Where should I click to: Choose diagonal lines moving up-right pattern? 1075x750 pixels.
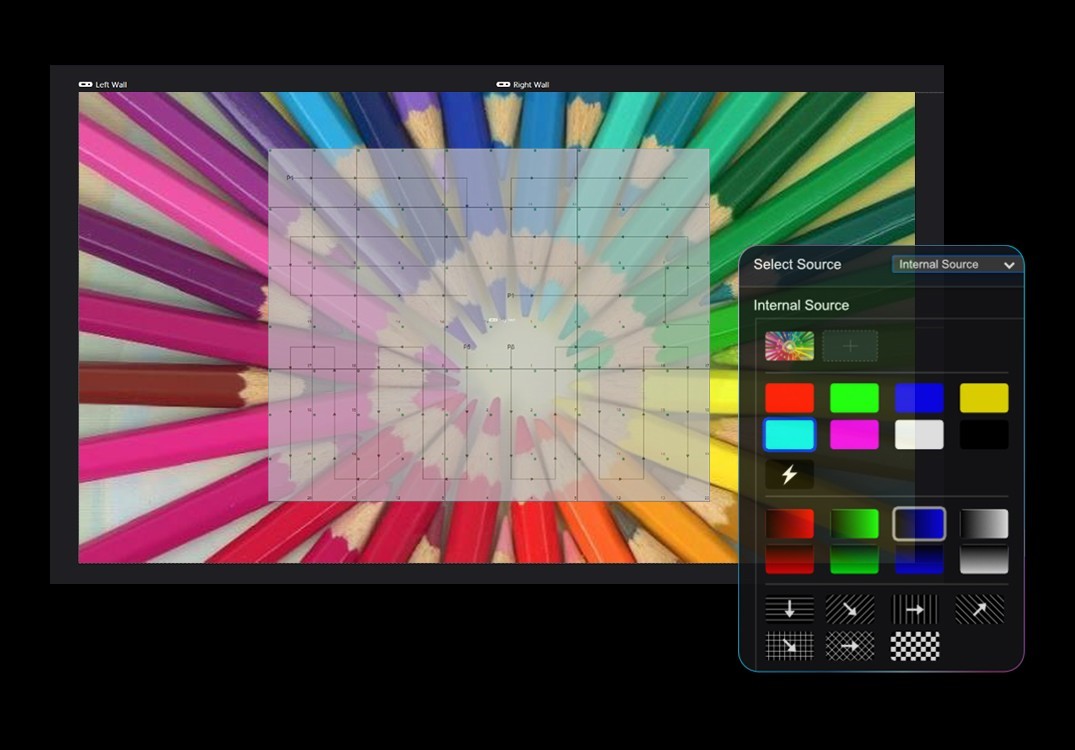(x=979, y=609)
